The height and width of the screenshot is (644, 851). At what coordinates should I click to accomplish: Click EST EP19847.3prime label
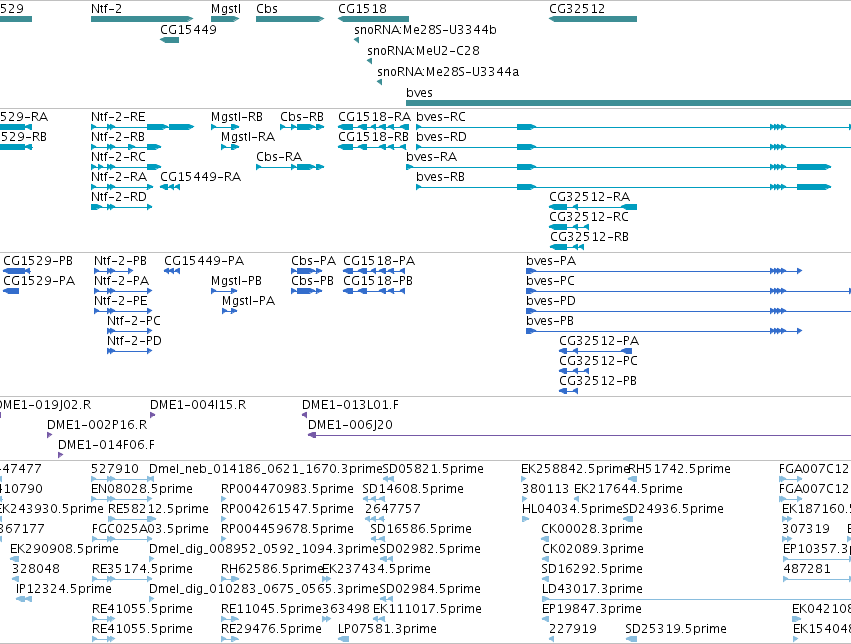[x=592, y=609]
